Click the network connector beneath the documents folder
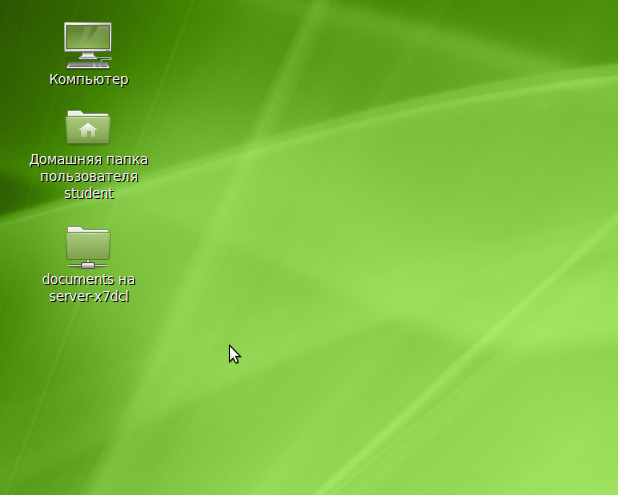This screenshot has width=618, height=495. click(88, 264)
